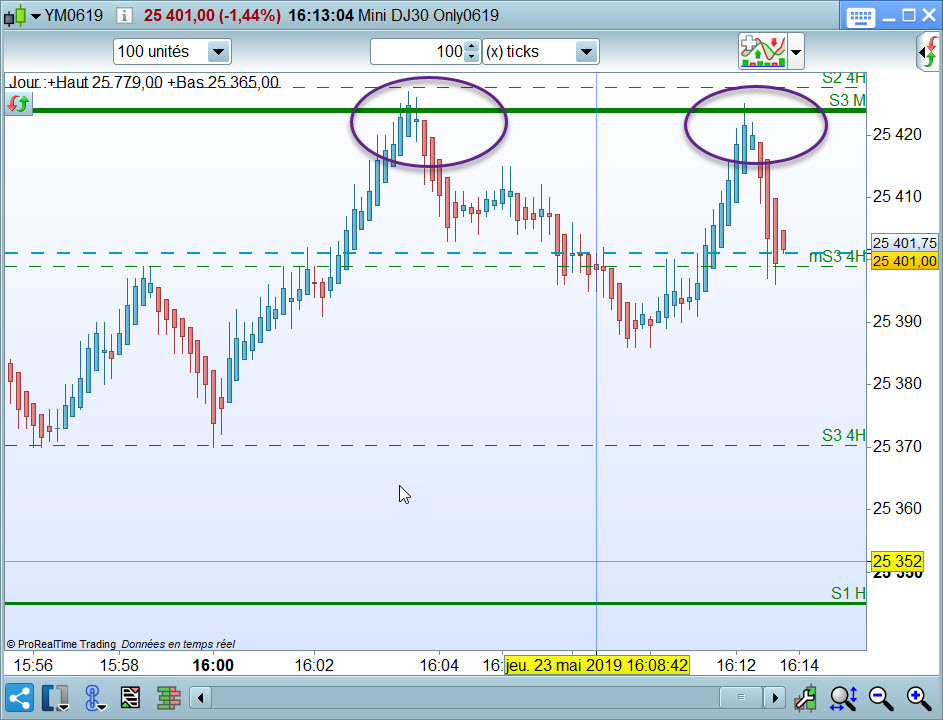Click the 25 370 price axis label
This screenshot has width=943, height=720.
tap(897, 446)
